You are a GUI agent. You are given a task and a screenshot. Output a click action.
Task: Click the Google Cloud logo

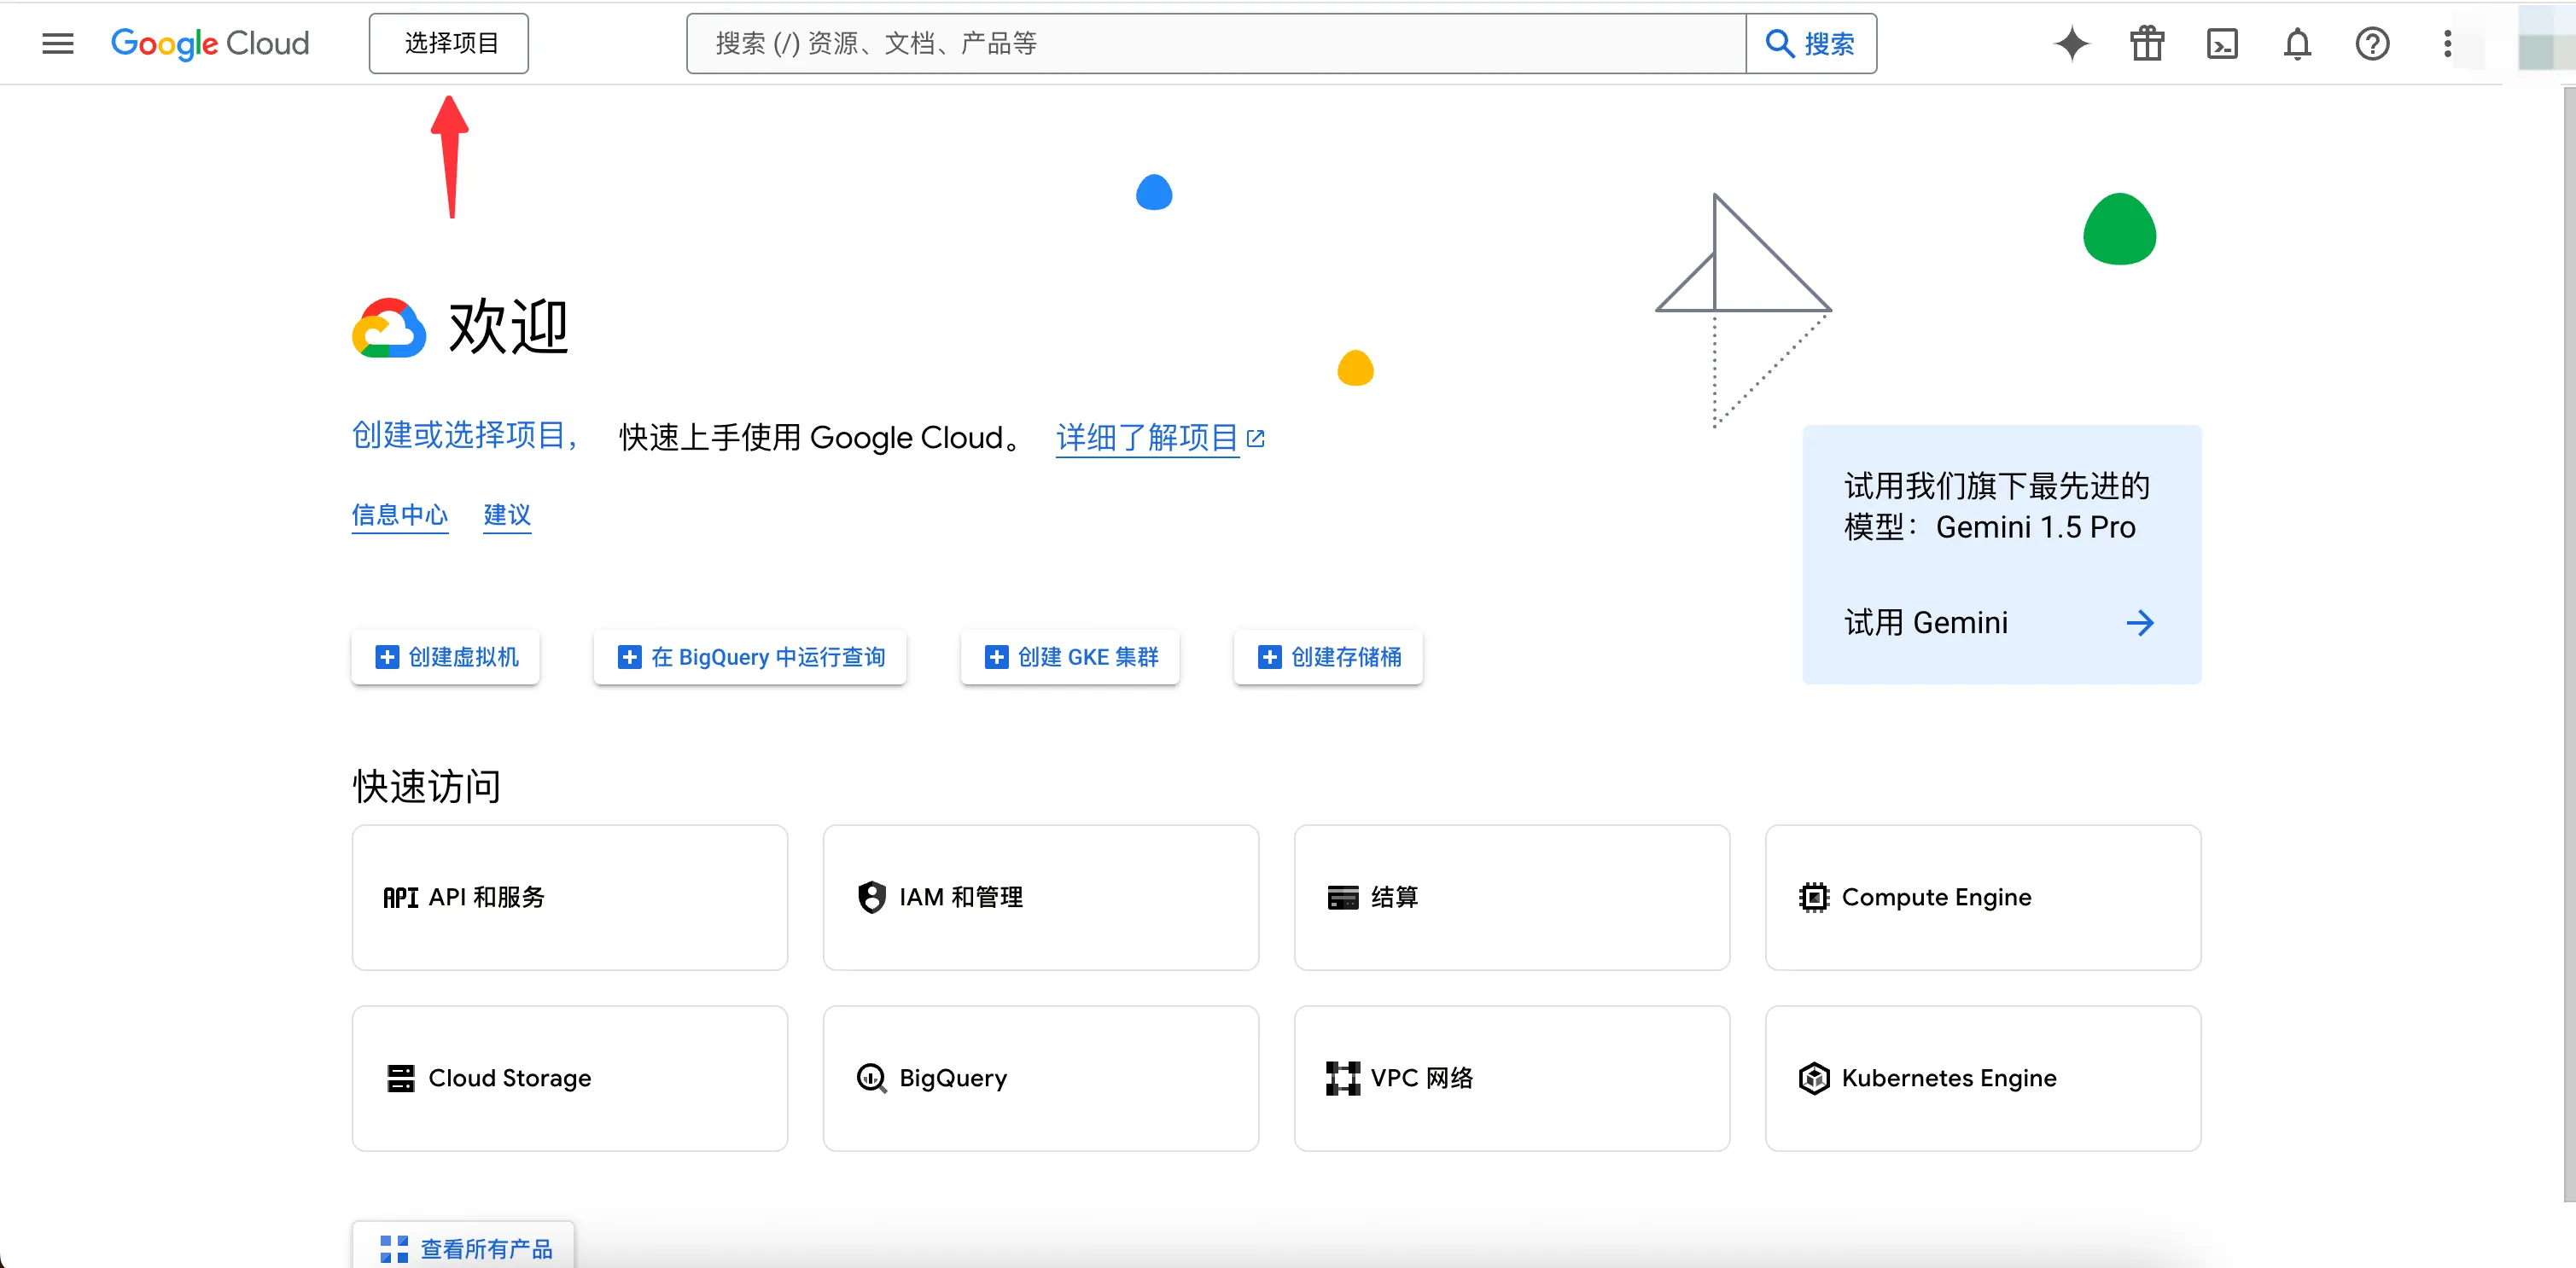[210, 43]
